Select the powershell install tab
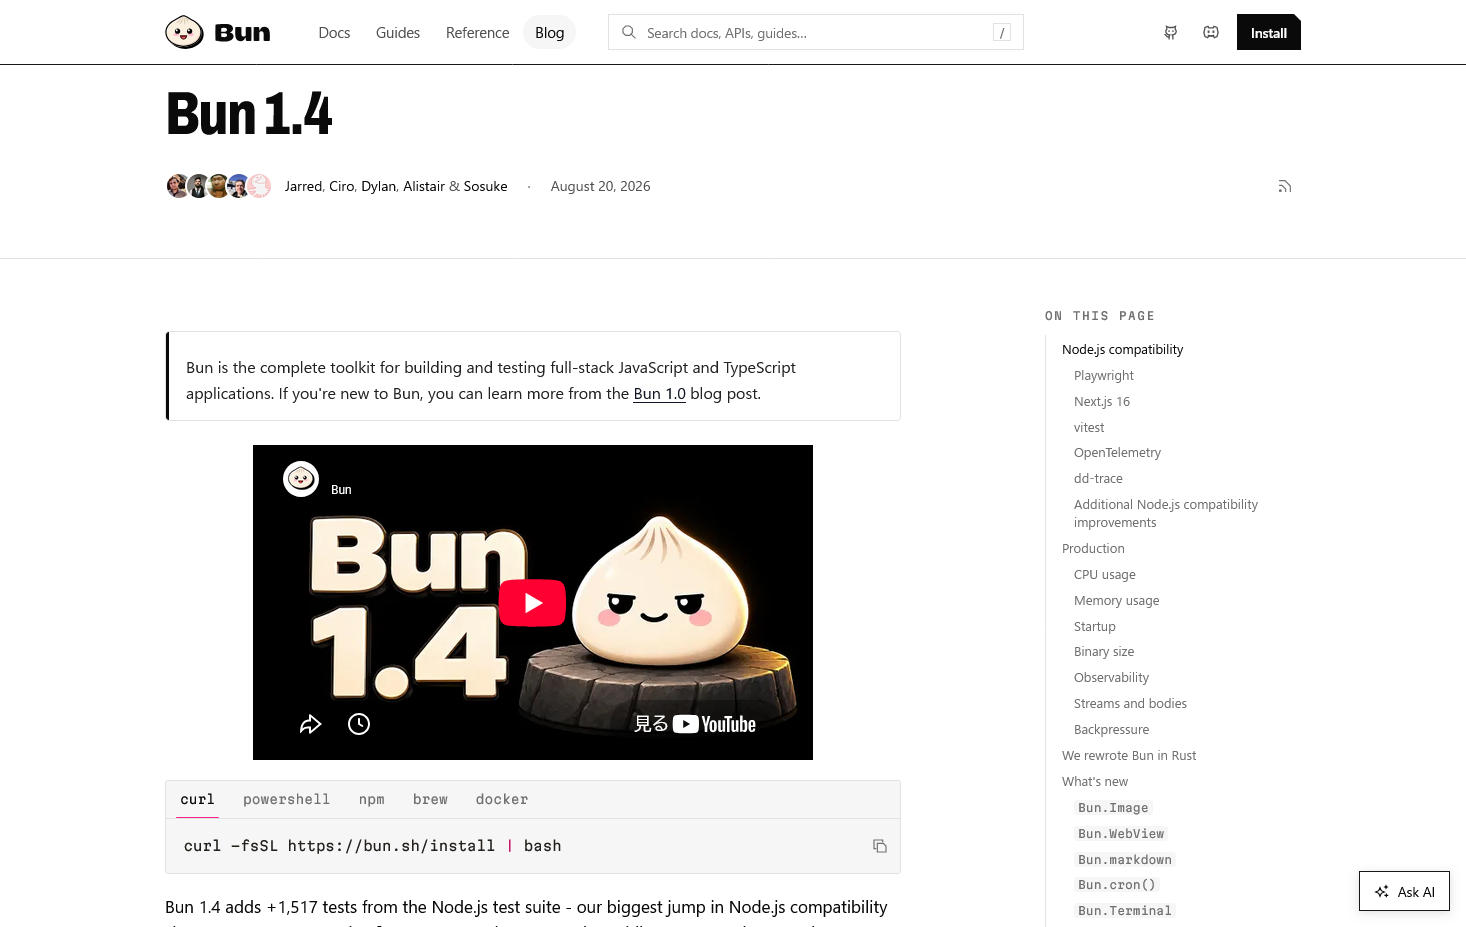The image size is (1466, 927). click(x=286, y=799)
